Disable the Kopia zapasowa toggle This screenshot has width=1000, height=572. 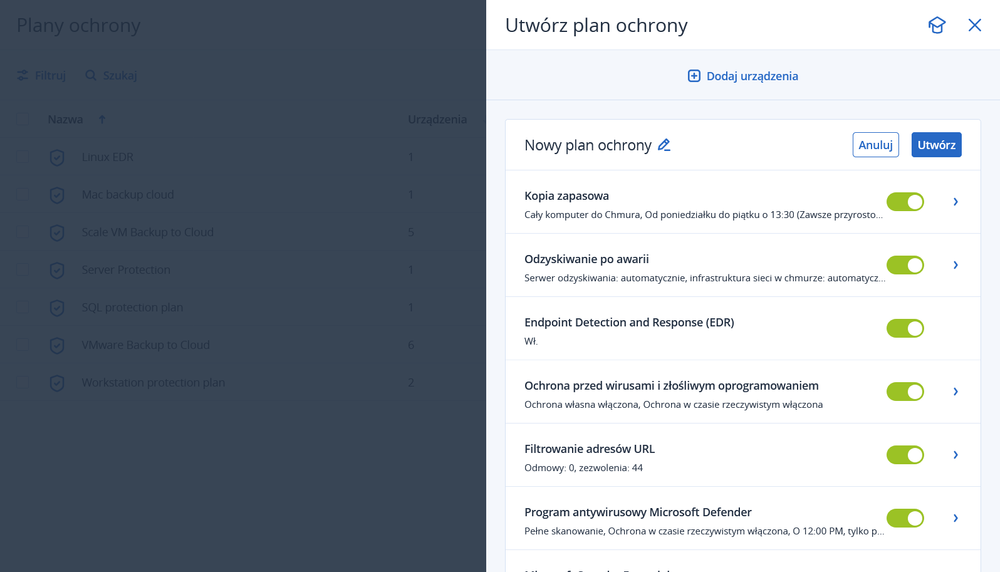click(x=905, y=202)
